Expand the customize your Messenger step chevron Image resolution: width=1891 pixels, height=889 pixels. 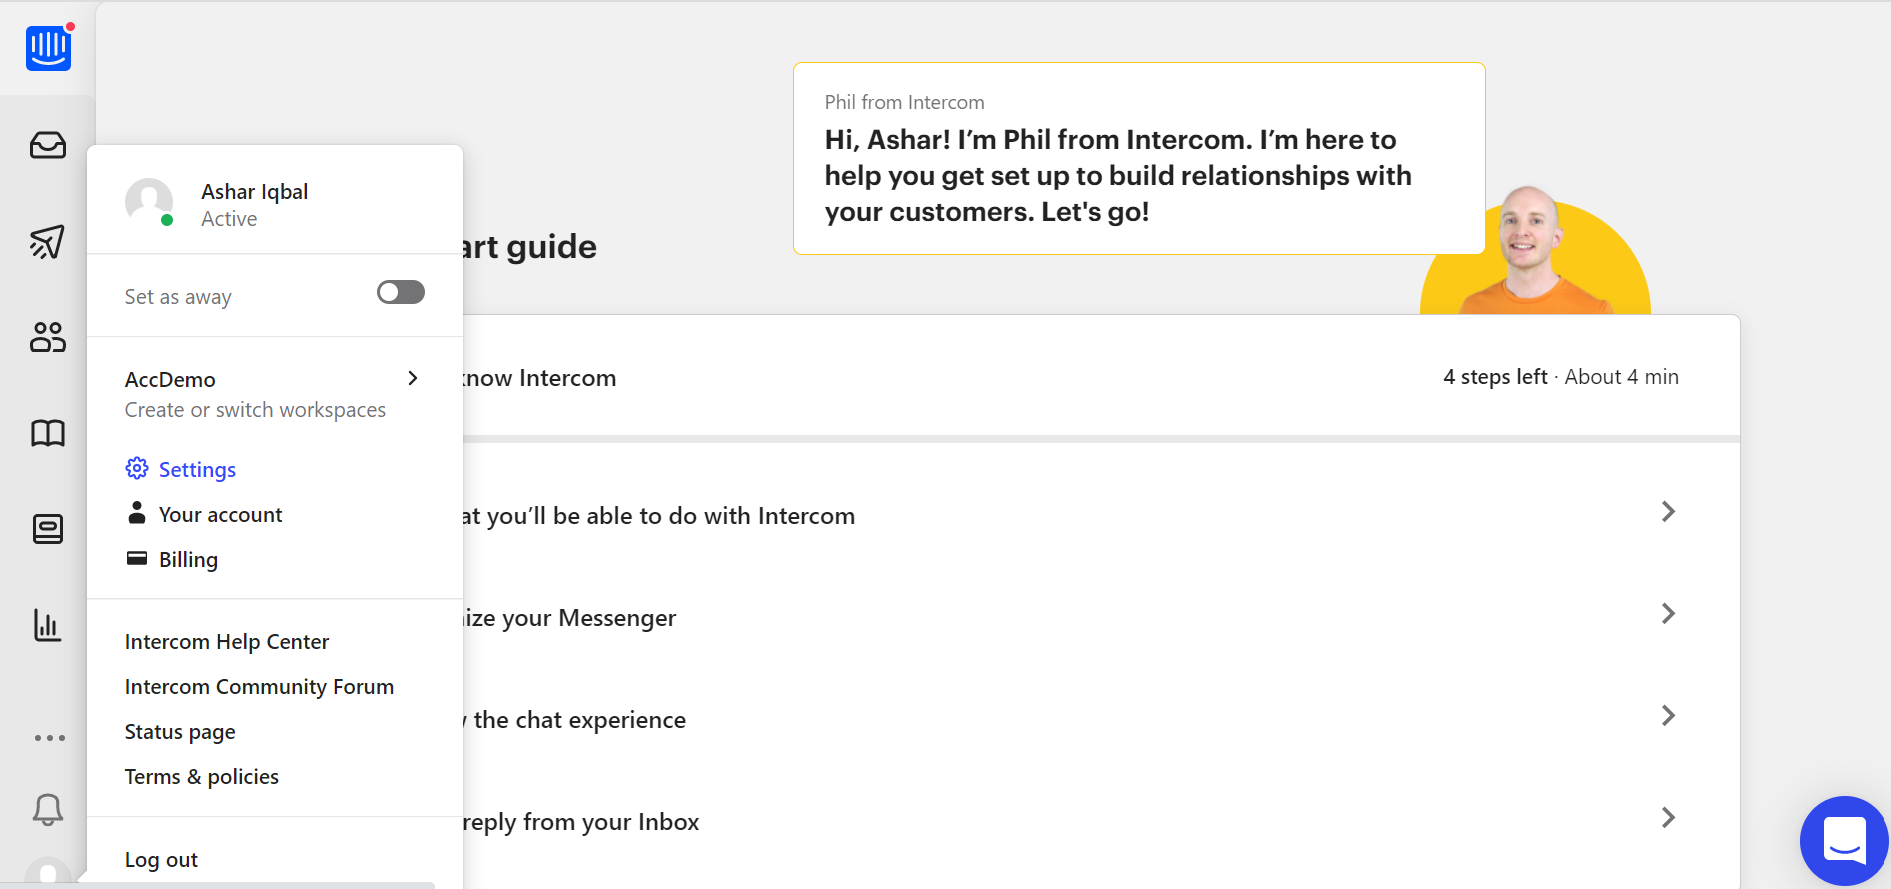click(x=1668, y=614)
